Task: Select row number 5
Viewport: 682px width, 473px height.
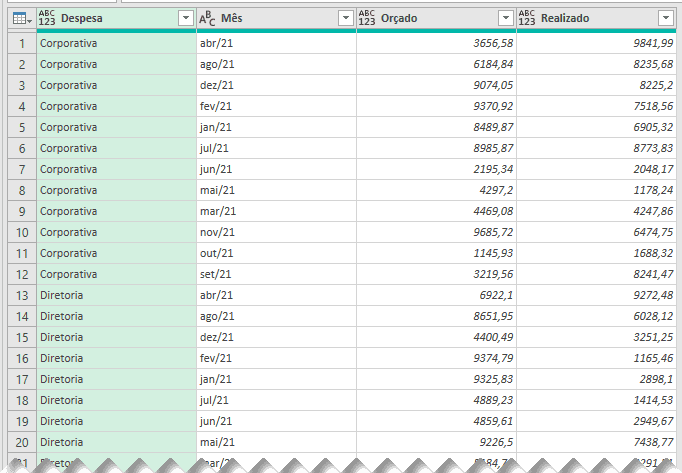Action: coord(20,127)
